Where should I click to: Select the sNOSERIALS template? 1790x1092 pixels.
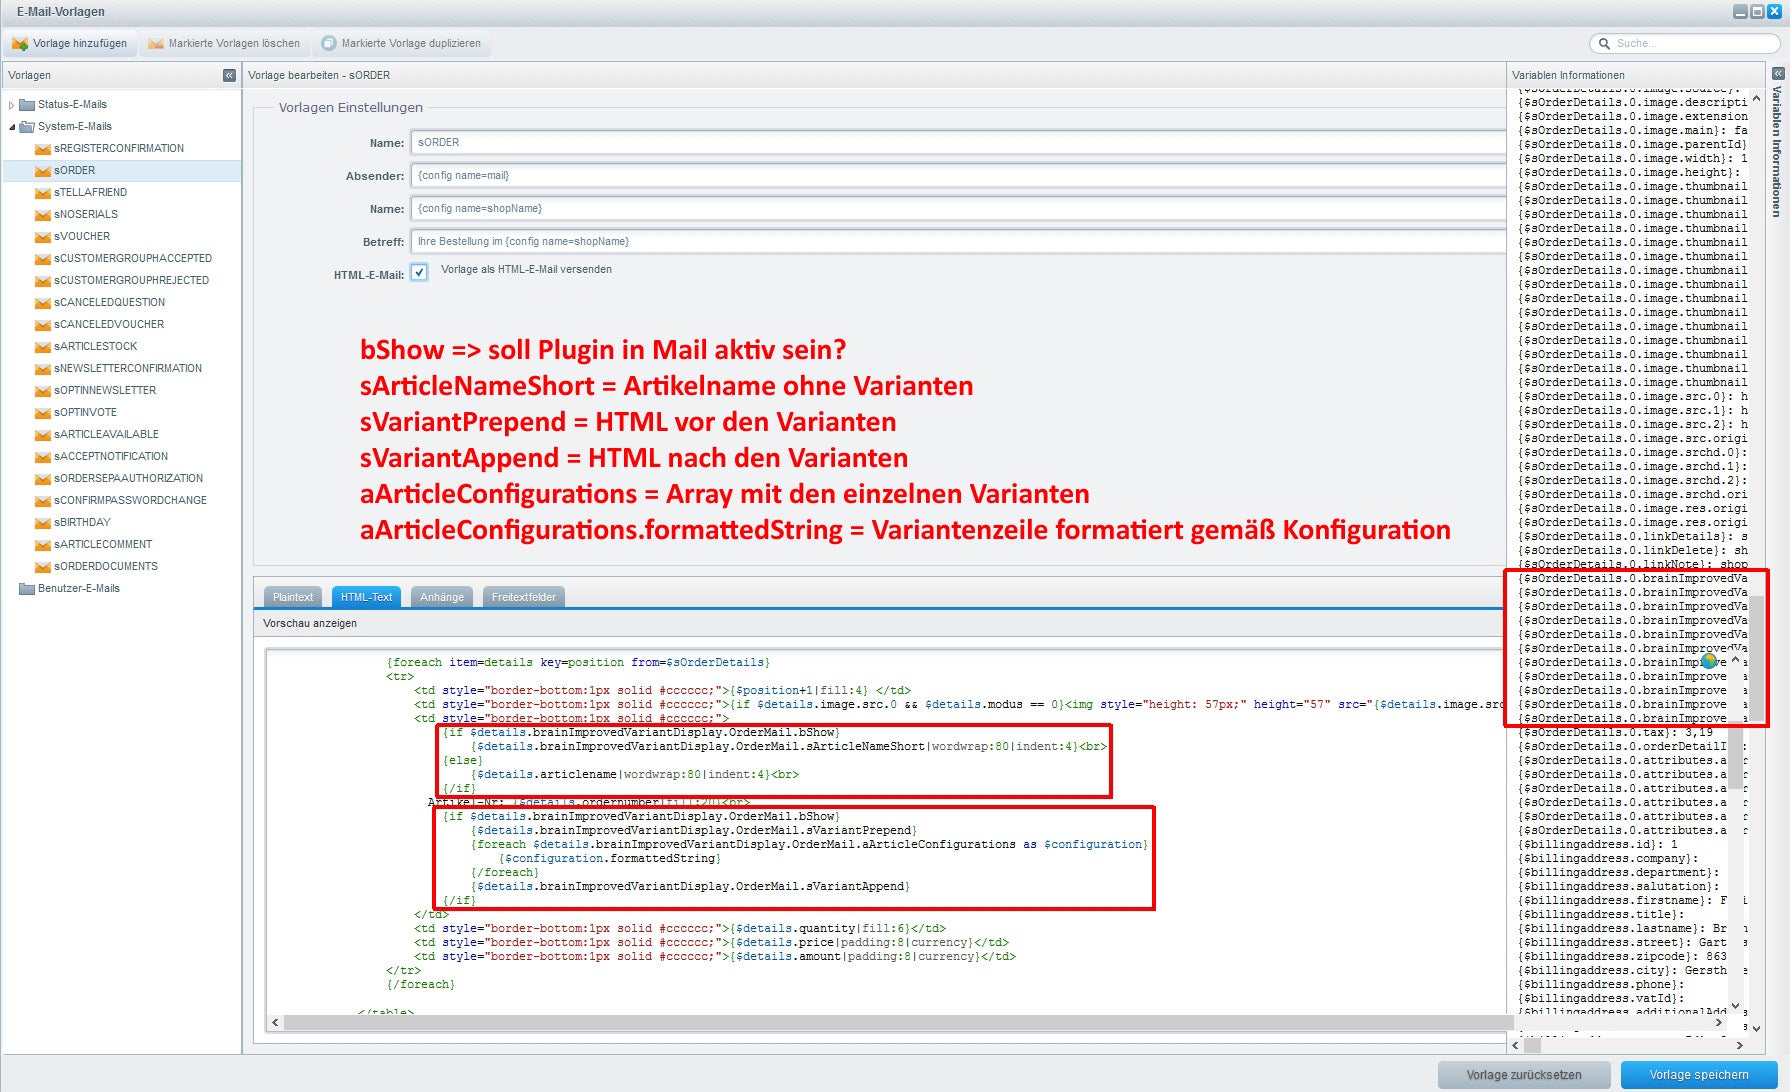[x=86, y=214]
